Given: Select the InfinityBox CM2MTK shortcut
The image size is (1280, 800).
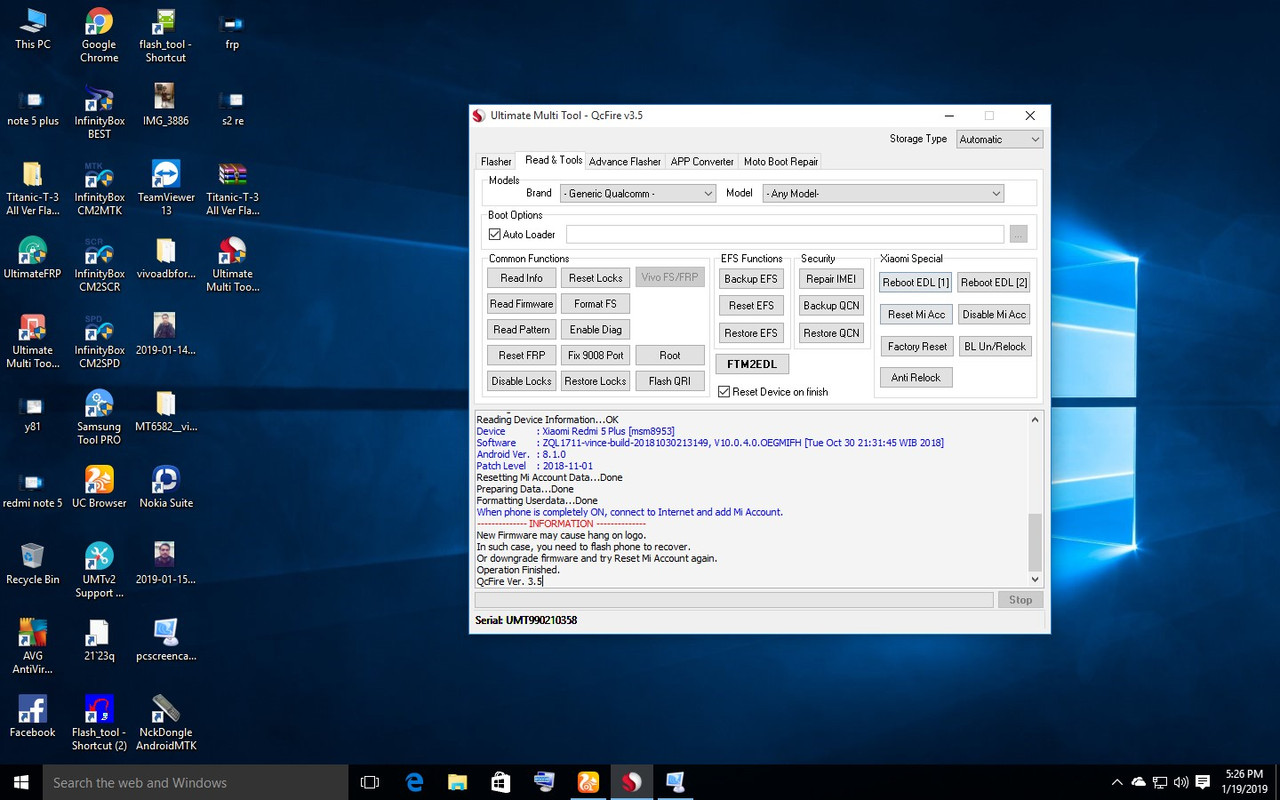Looking at the screenshot, I should point(99,188).
